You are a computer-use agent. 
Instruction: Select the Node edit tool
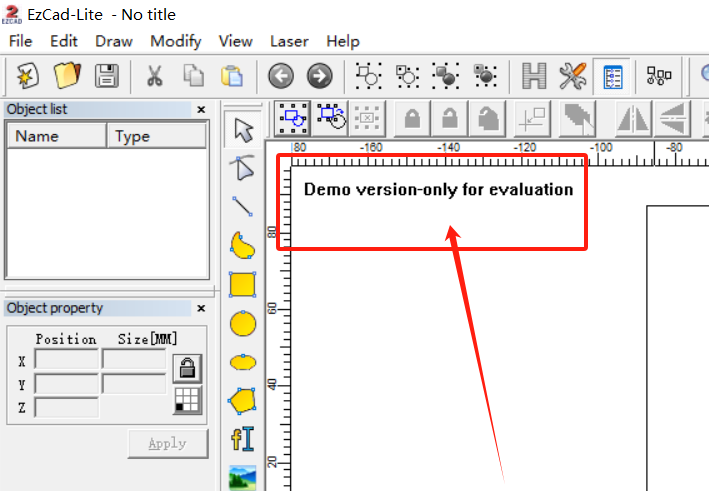(x=243, y=168)
